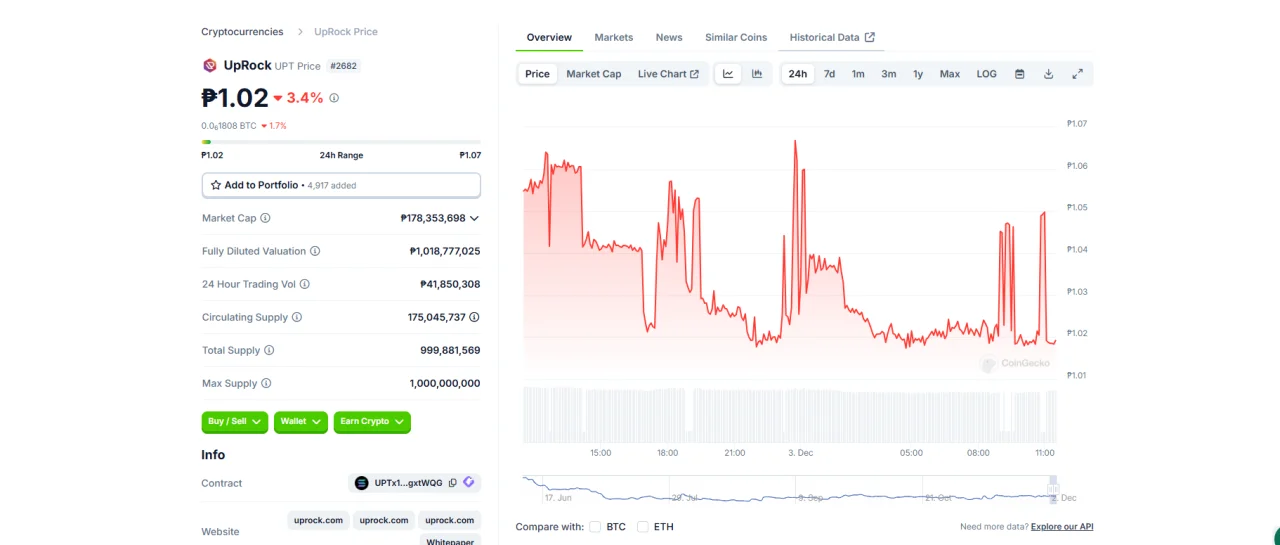Expand the Market Cap value chevron
Image resolution: width=1280 pixels, height=545 pixels.
[474, 218]
